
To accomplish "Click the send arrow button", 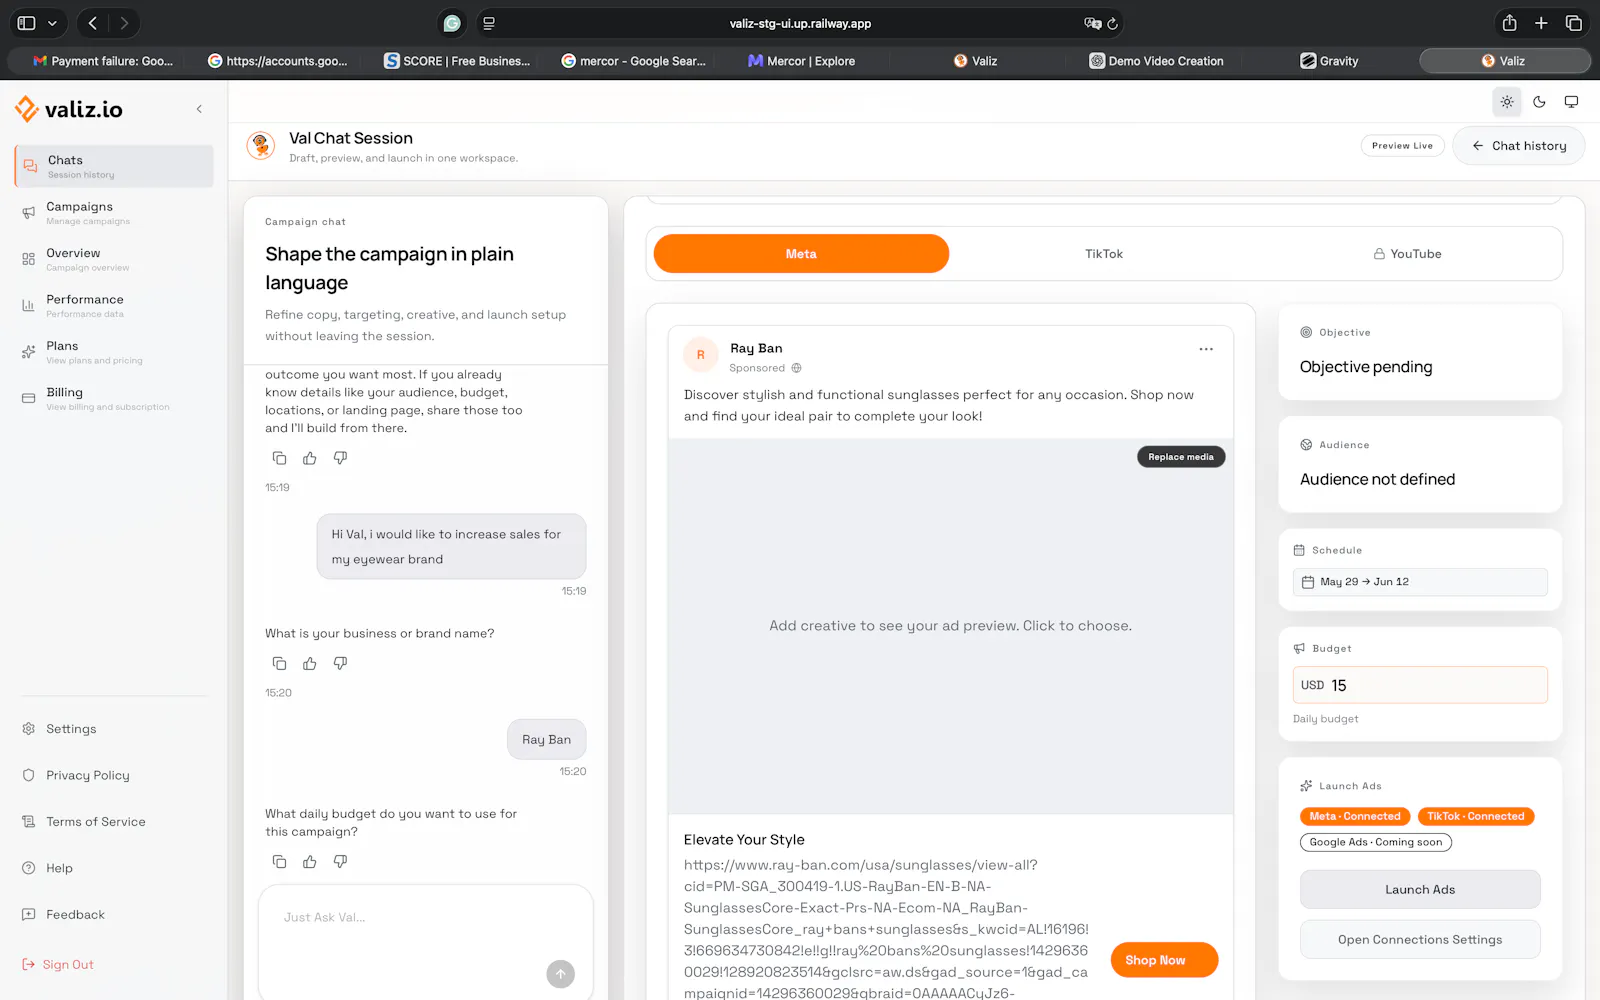I will coord(561,974).
